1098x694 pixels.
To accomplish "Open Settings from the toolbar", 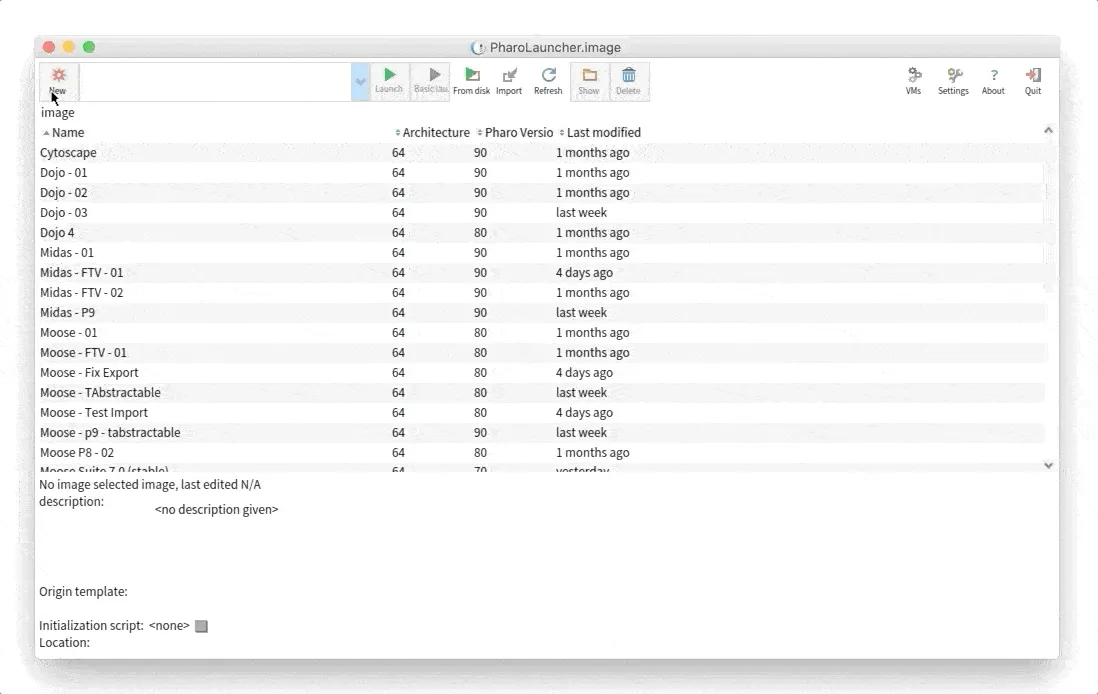I will (x=953, y=81).
